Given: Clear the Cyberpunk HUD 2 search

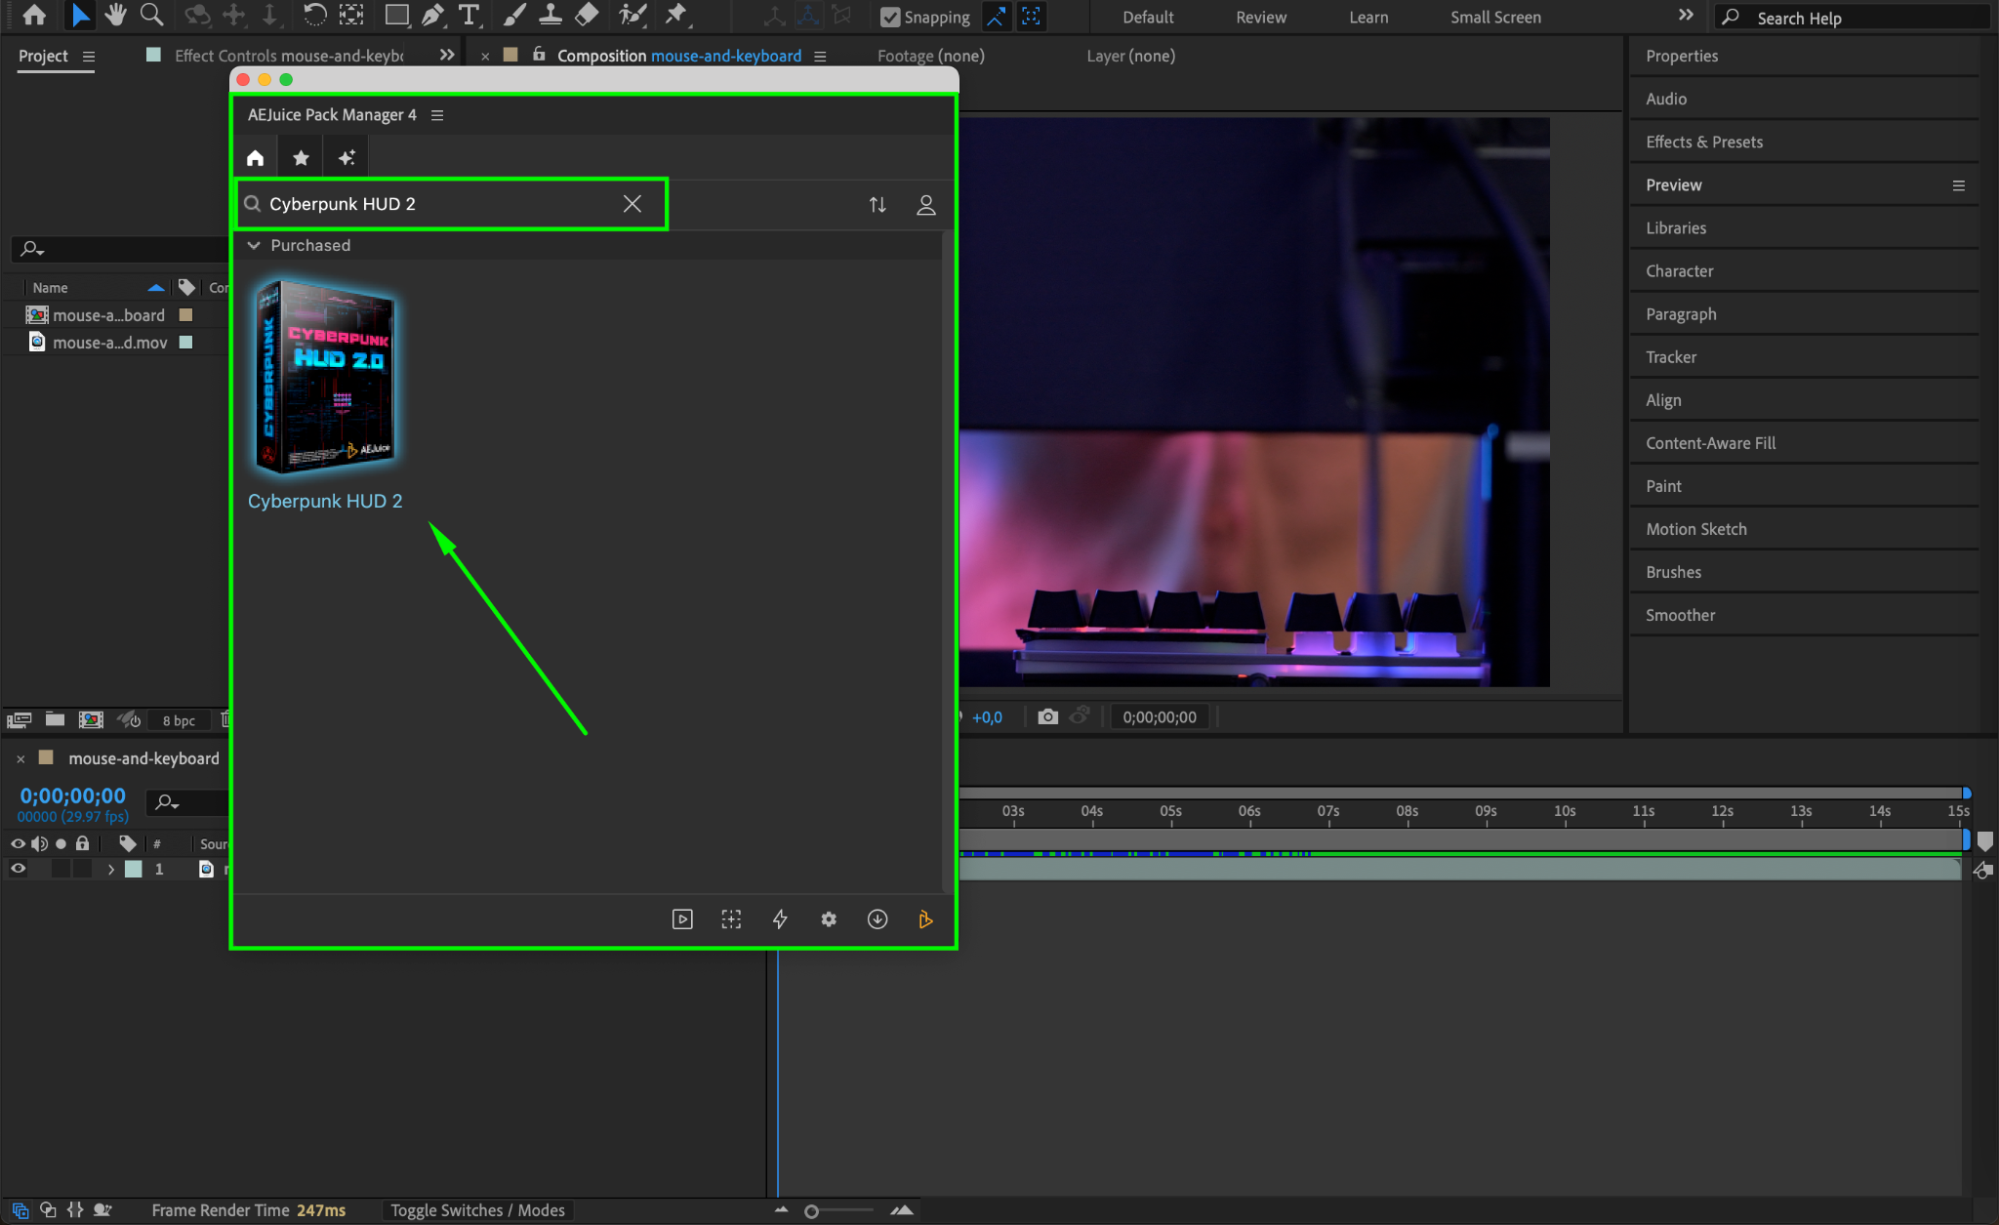Looking at the screenshot, I should click(x=632, y=204).
